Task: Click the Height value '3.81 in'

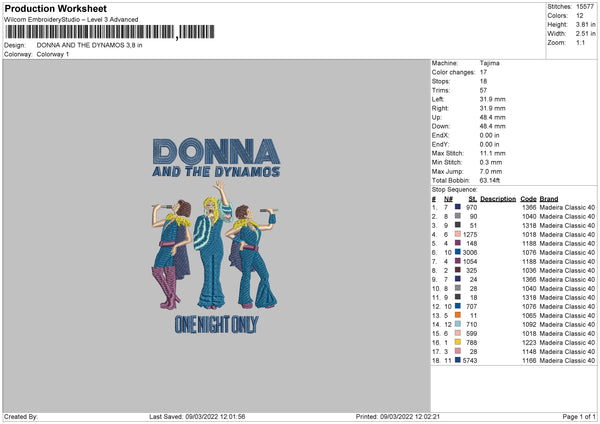Action: [x=585, y=24]
